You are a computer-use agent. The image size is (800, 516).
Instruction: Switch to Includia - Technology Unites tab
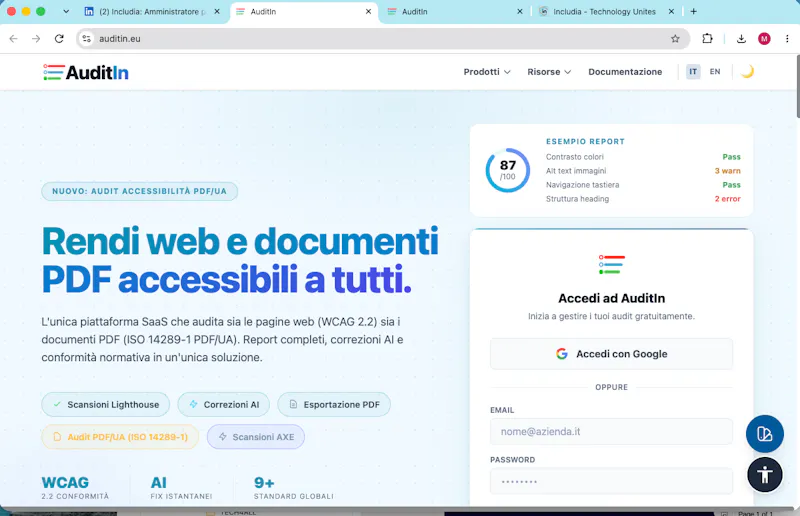tap(606, 12)
